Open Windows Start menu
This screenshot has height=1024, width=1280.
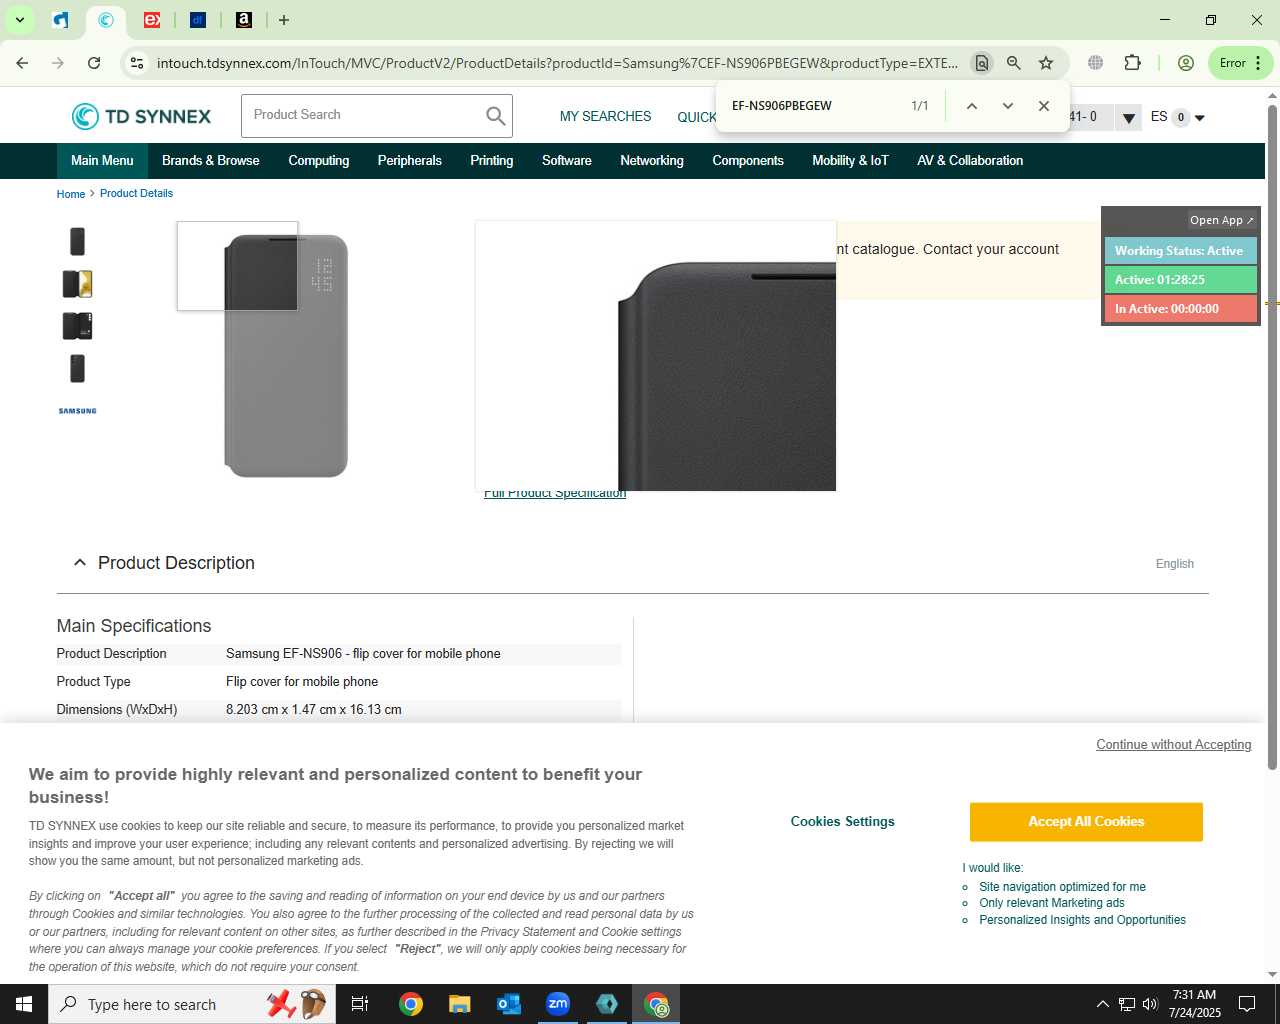point(24,1004)
